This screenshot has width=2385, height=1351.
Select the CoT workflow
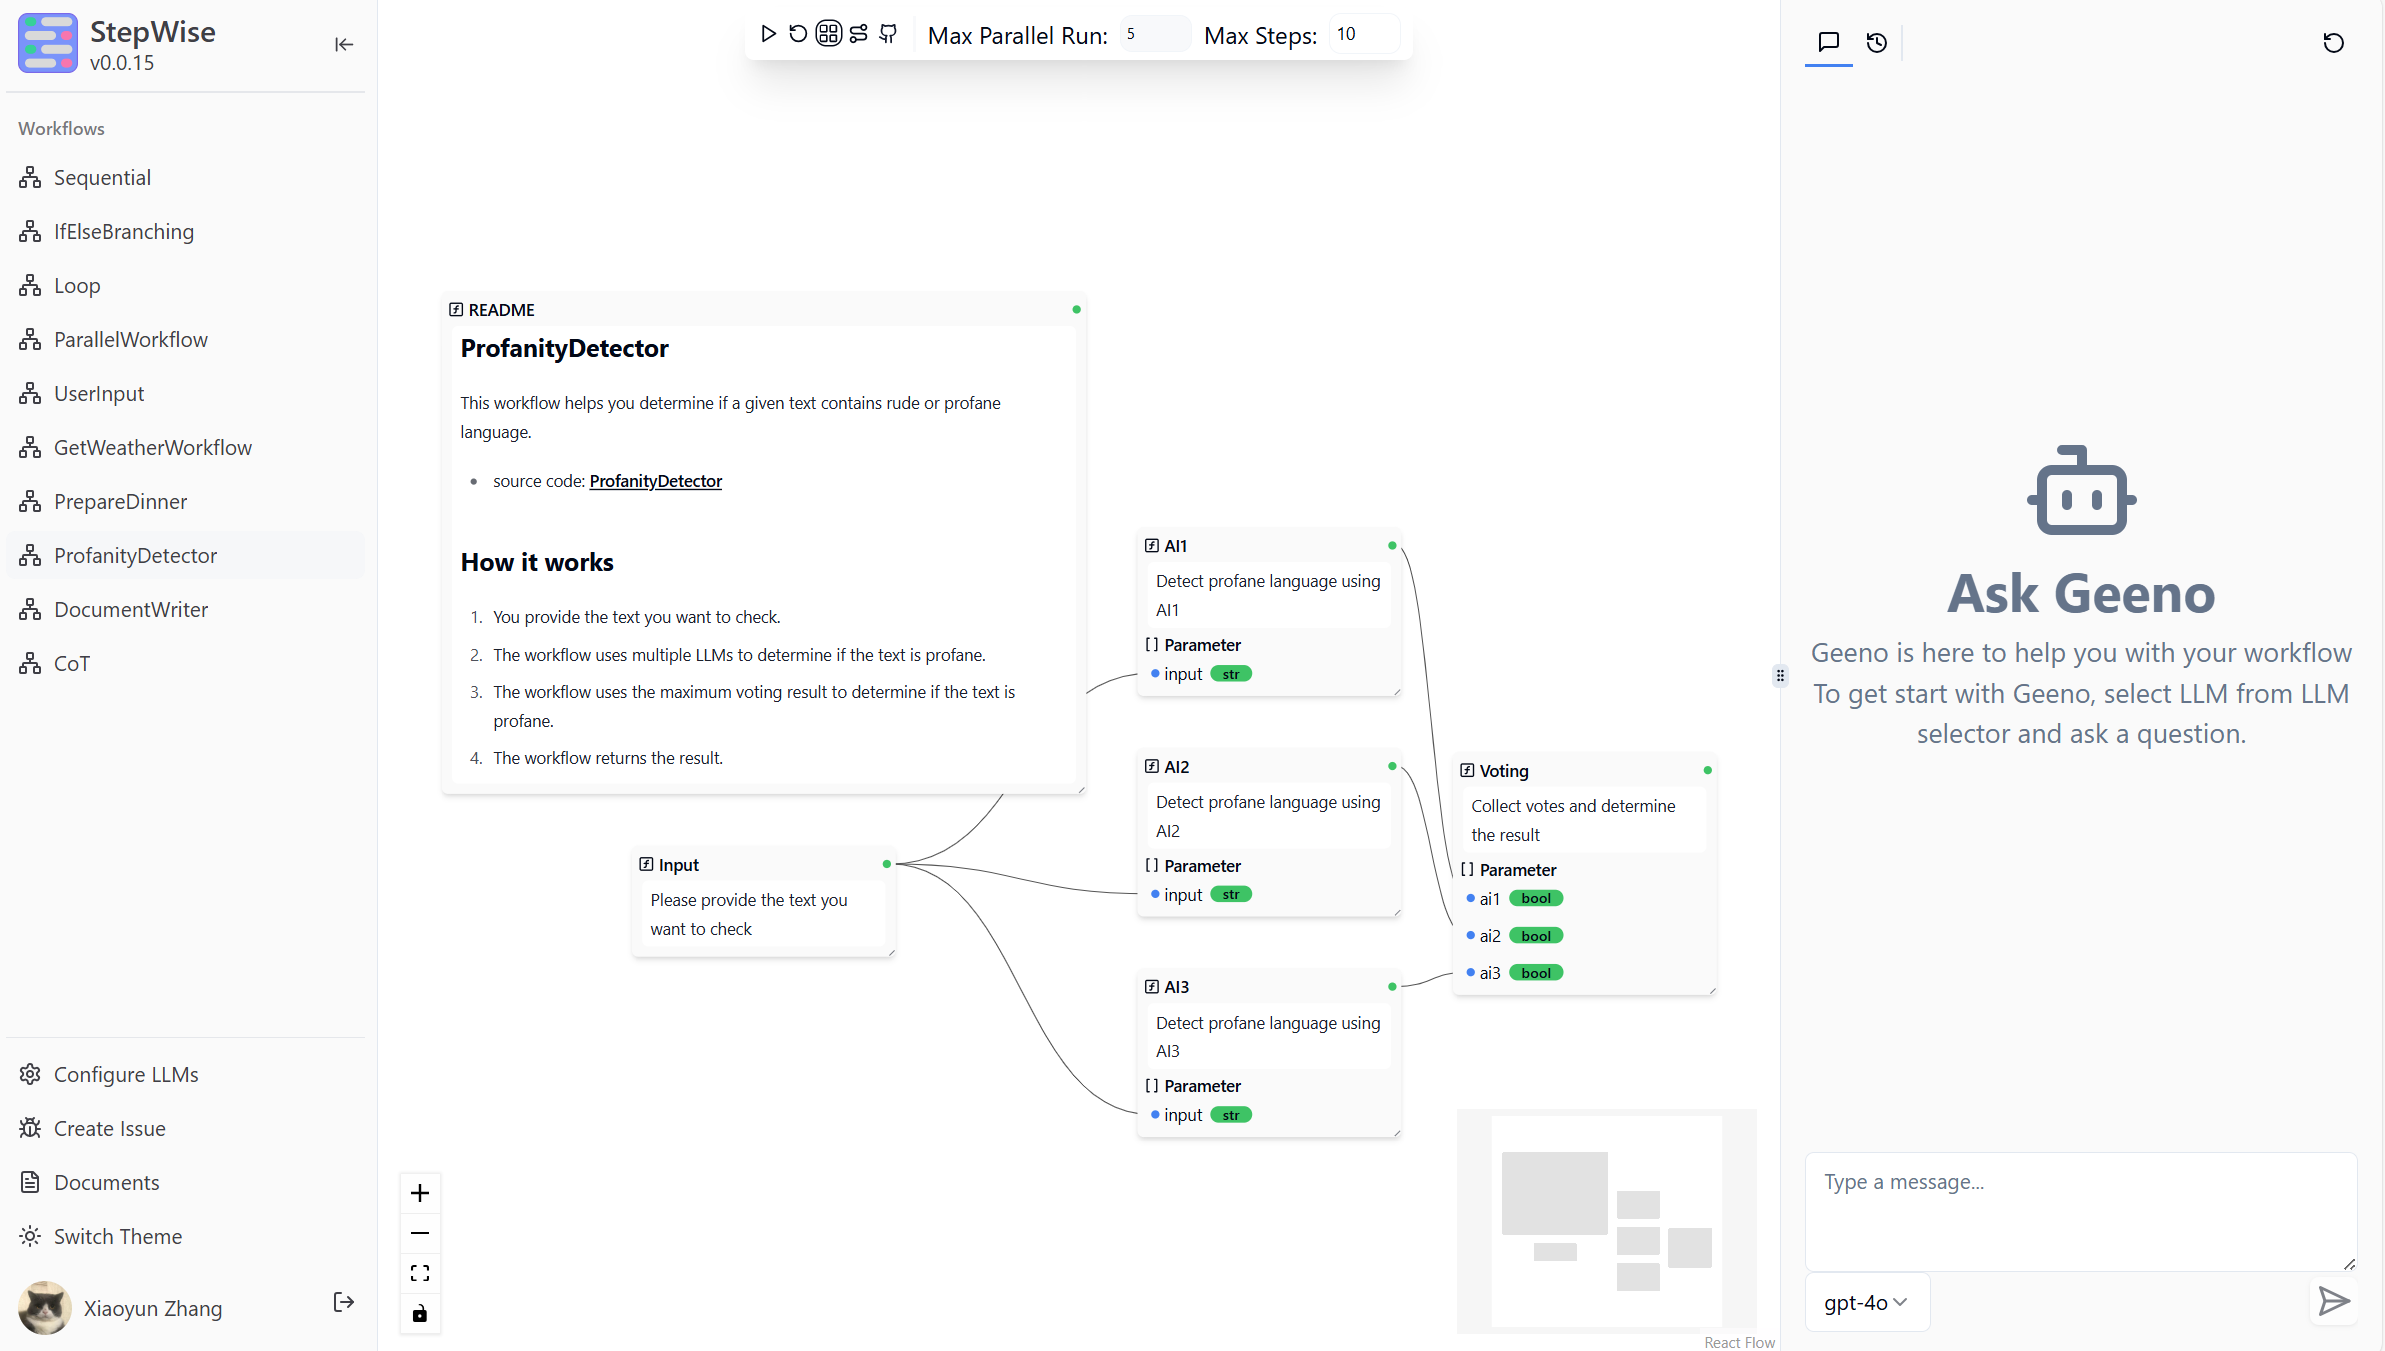point(71,663)
